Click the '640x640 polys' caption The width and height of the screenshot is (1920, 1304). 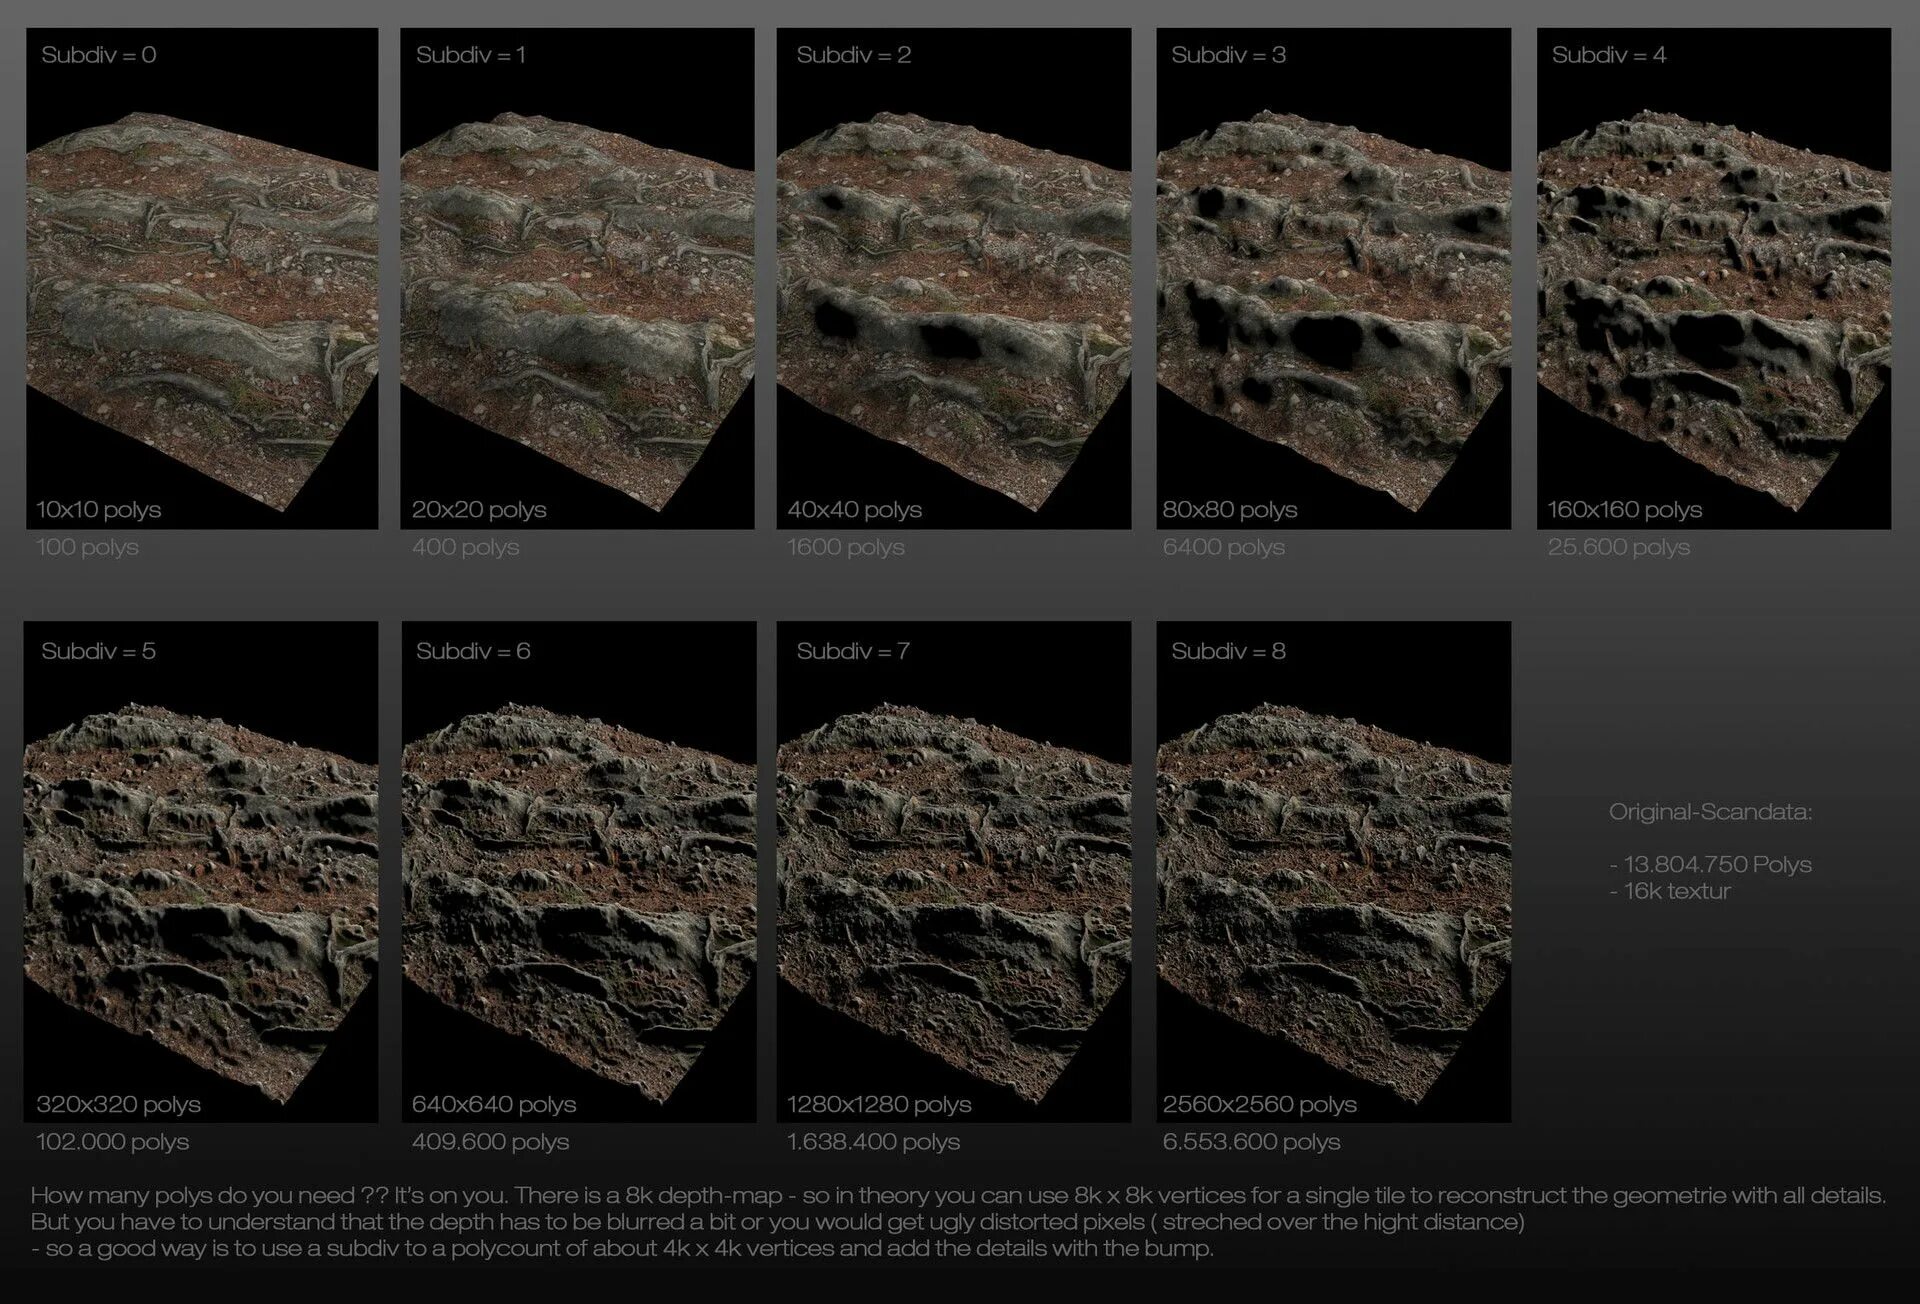point(494,1105)
